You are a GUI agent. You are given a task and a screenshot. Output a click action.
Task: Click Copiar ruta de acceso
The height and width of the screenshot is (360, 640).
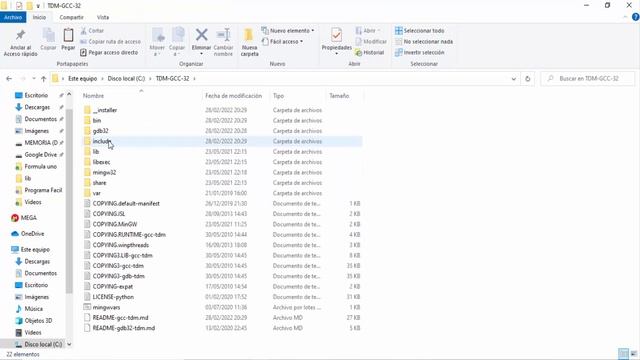tap(110, 42)
